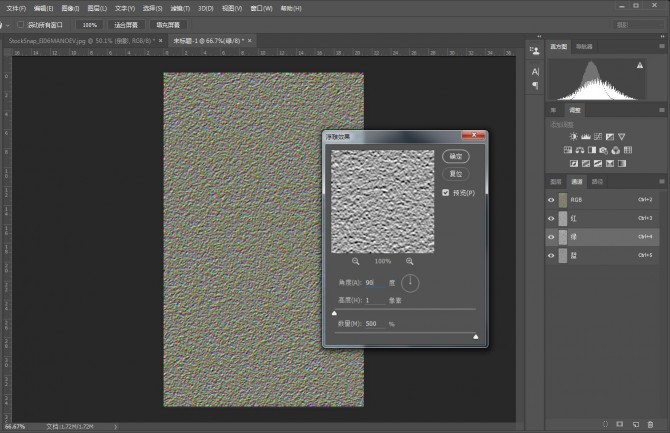Hide the RGB channel visibility eye
This screenshot has width=670, height=433.
pos(551,200)
